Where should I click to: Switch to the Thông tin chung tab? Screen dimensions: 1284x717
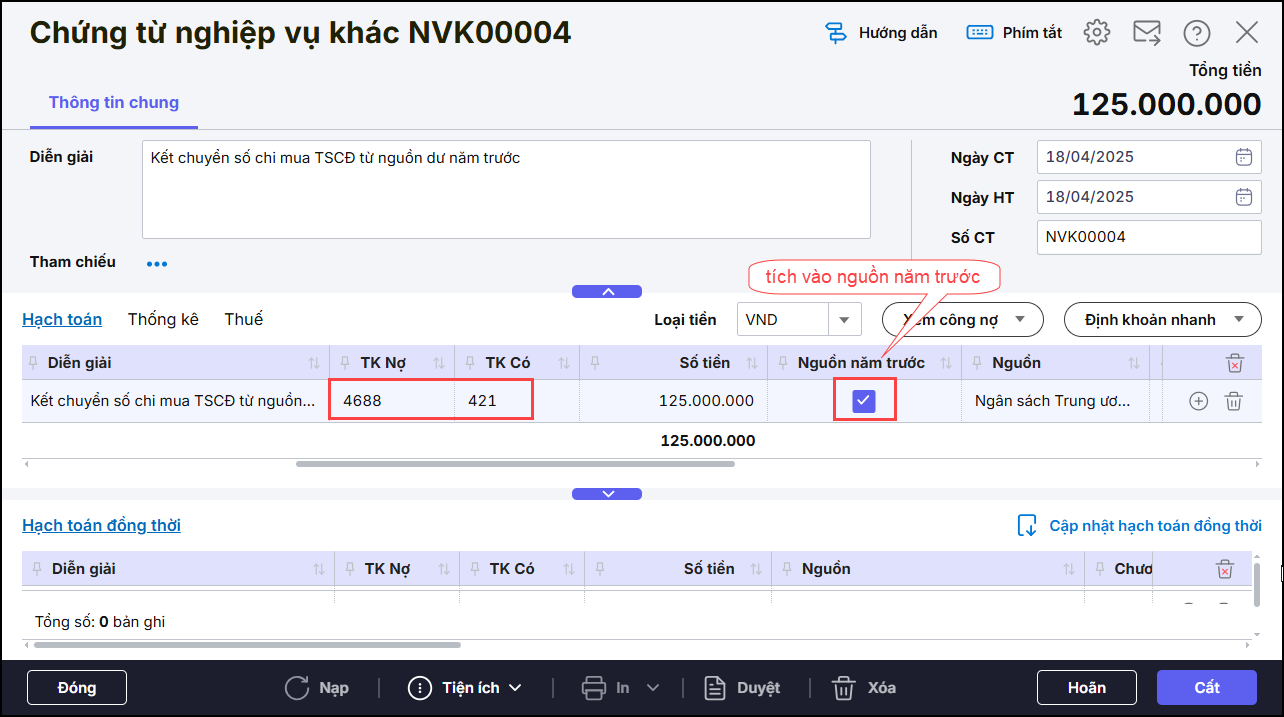pos(114,102)
